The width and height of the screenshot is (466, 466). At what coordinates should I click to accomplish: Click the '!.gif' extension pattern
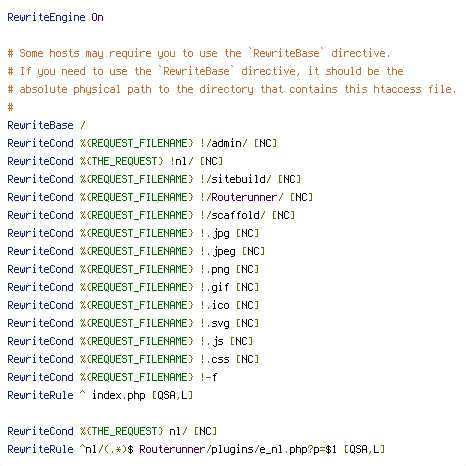point(215,287)
